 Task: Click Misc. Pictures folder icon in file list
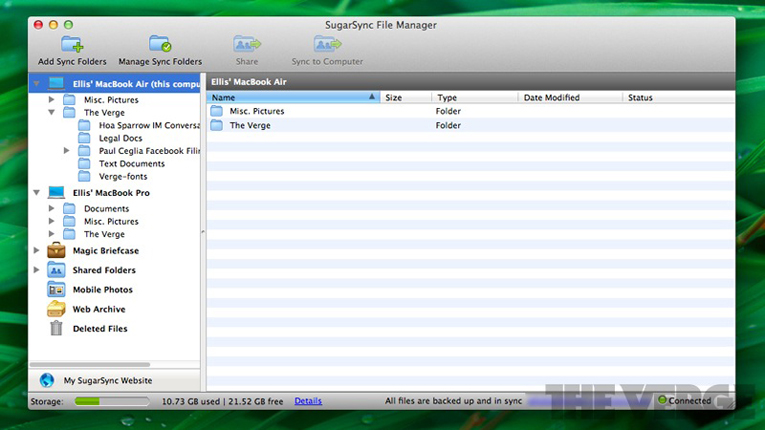tap(217, 111)
